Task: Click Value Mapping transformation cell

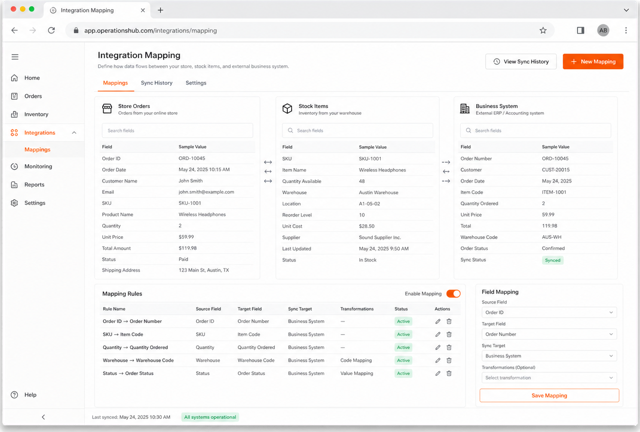Action: 357,374
